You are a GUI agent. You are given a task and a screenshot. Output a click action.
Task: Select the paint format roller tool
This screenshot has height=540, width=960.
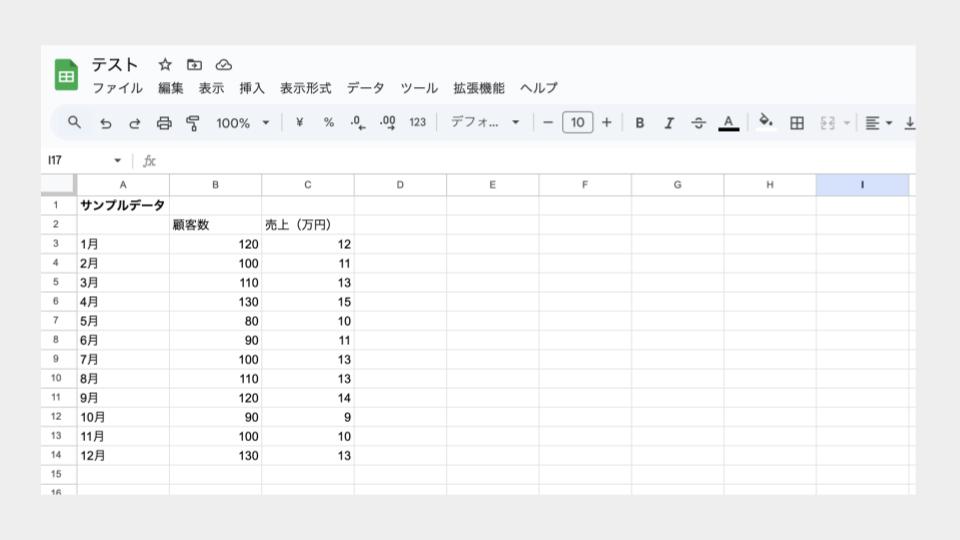193,123
